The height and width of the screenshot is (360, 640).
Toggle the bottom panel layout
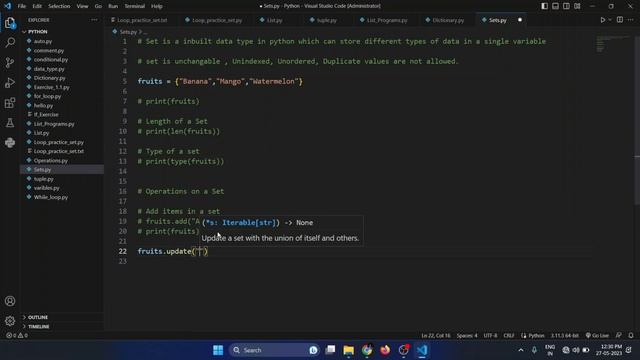(556, 6)
